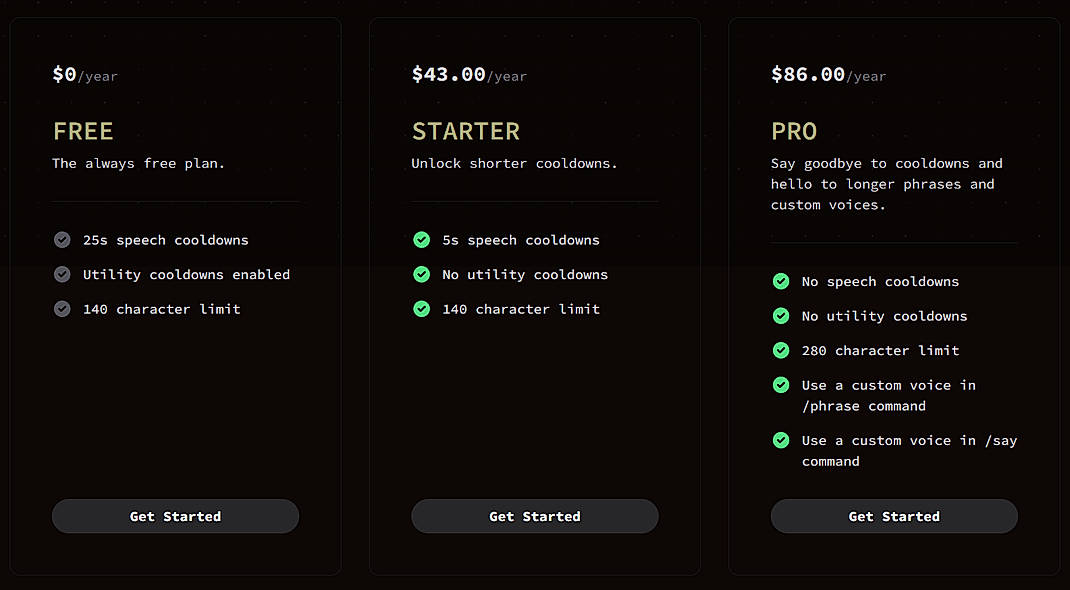
Task: Click Get Started under the STARTER plan
Action: pos(534,516)
